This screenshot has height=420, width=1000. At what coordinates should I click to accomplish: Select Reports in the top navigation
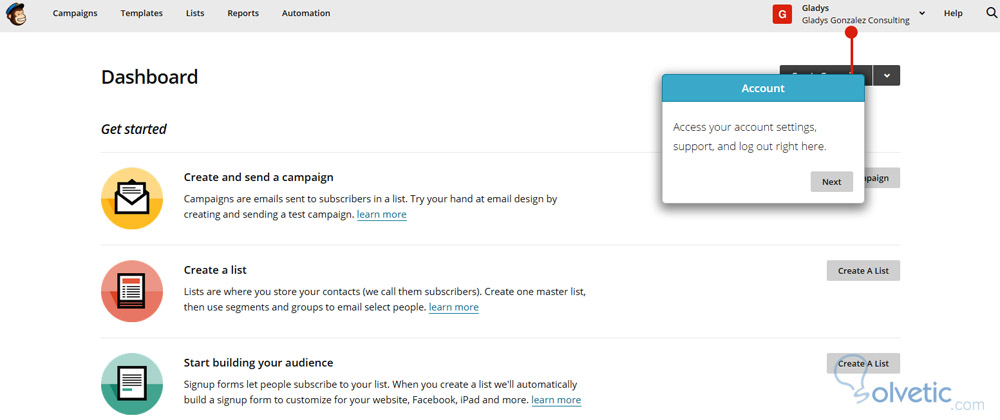click(x=243, y=14)
